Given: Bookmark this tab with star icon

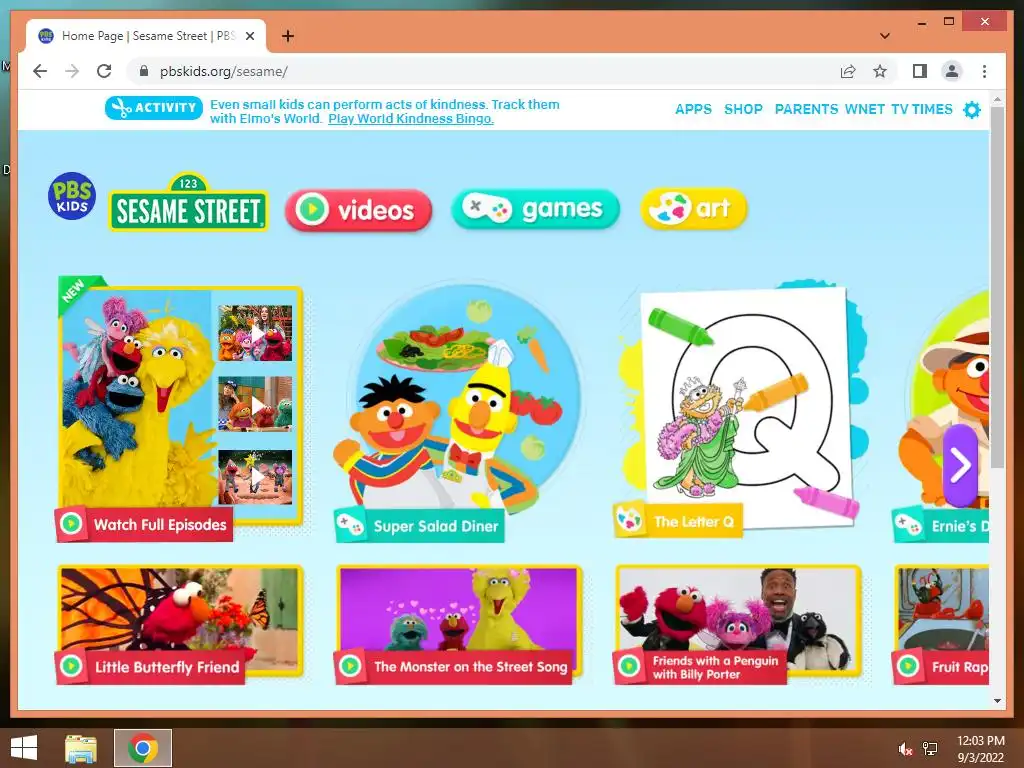Looking at the screenshot, I should tap(880, 71).
